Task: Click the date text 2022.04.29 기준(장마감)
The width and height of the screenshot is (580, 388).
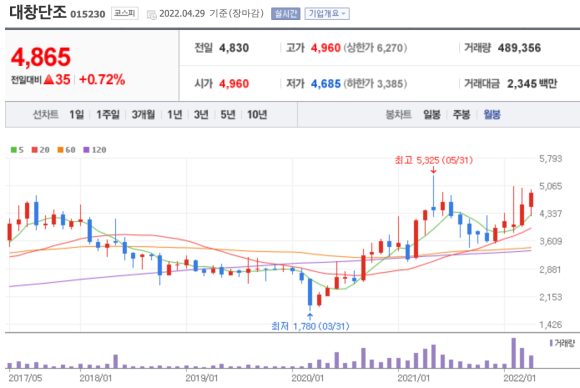Action: point(211,14)
